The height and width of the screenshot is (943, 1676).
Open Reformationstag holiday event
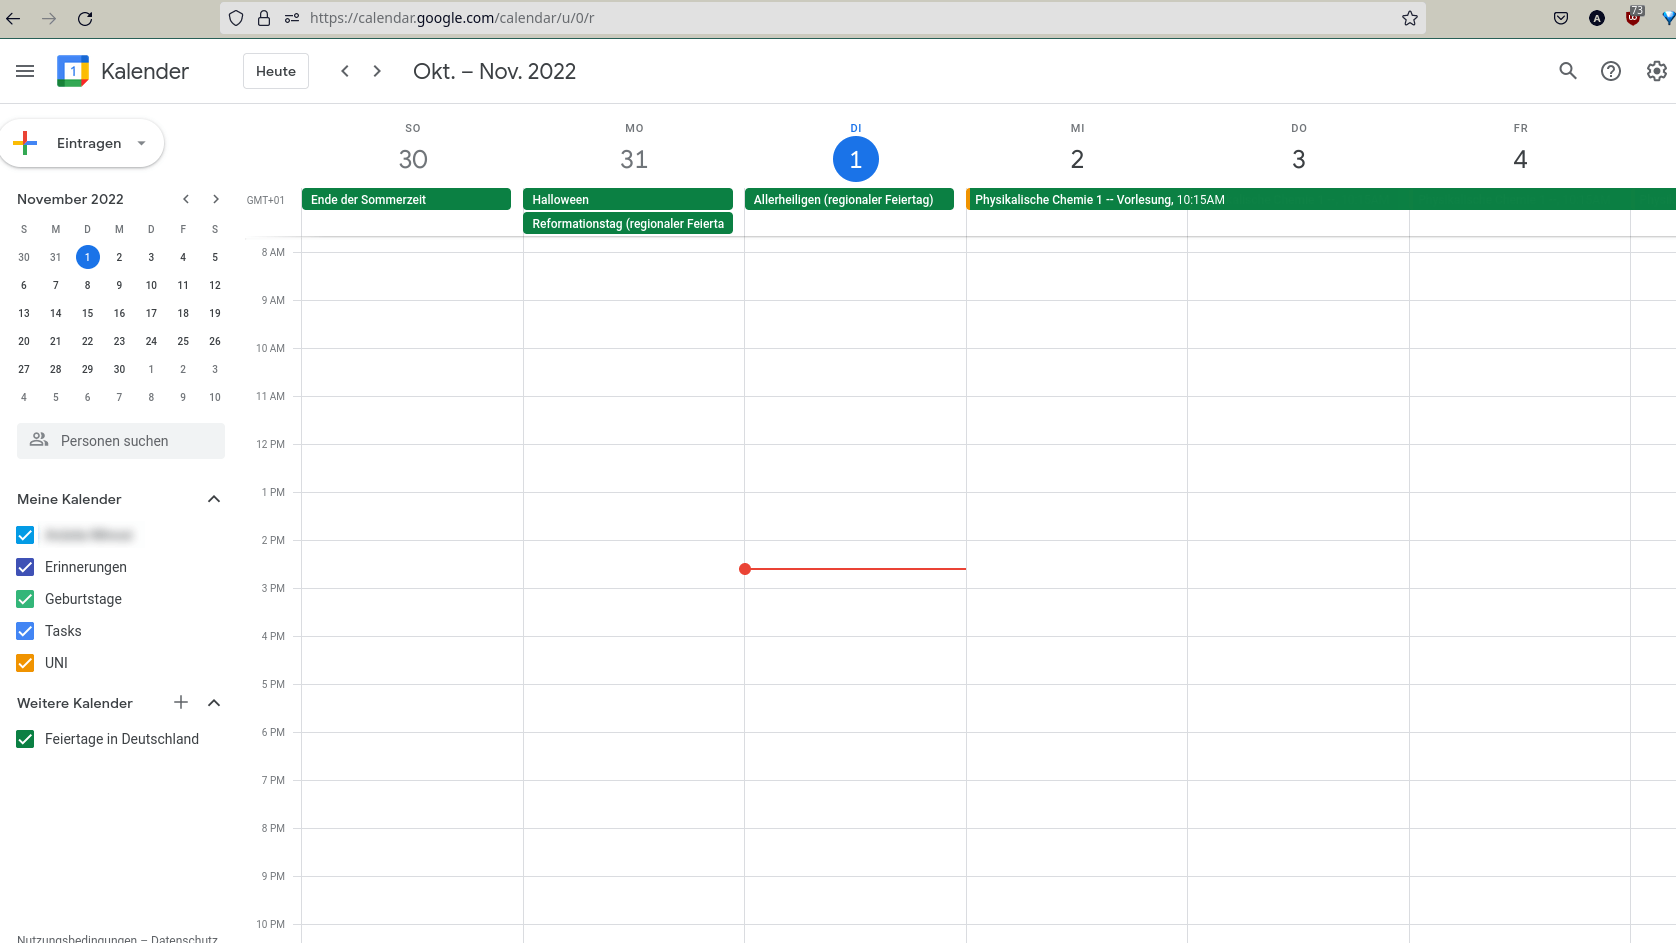[628, 223]
